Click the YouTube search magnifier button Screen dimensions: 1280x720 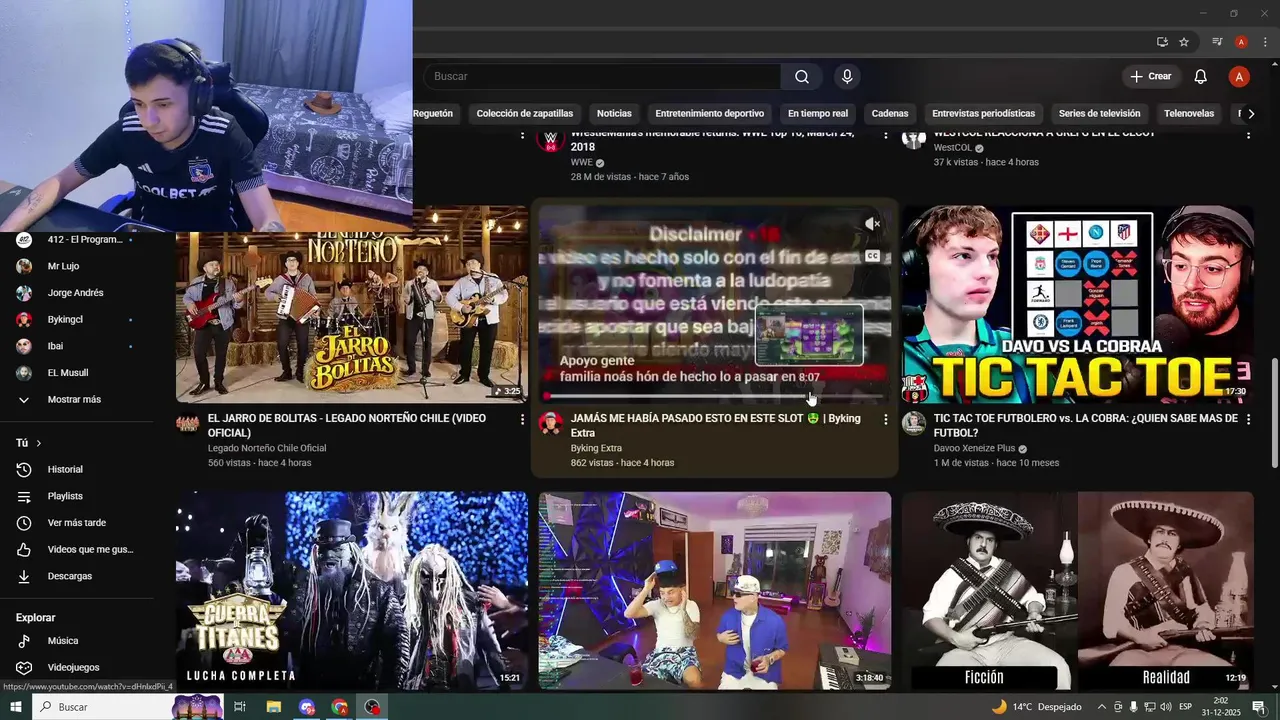tap(802, 77)
